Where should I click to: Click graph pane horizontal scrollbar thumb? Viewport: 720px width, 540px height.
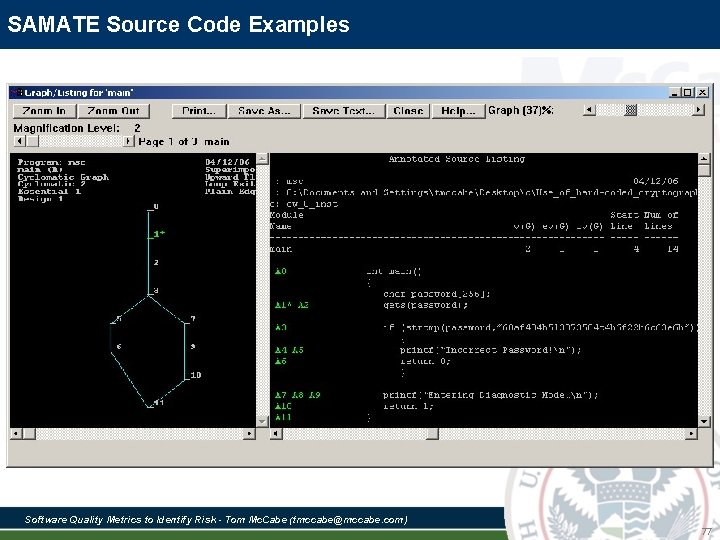coord(29,433)
